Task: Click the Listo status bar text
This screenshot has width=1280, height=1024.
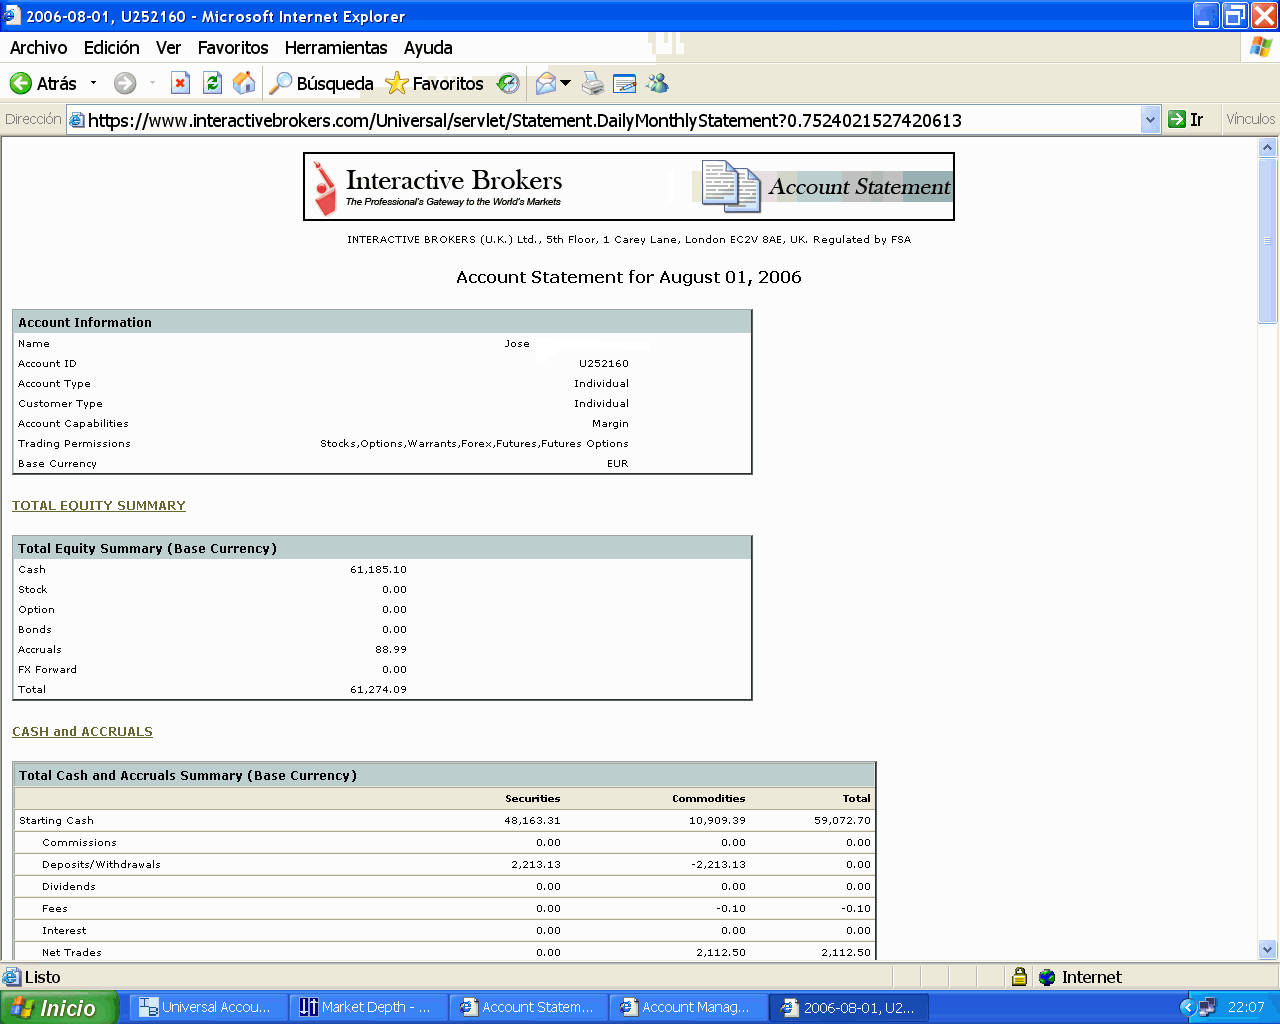Action: [42, 977]
